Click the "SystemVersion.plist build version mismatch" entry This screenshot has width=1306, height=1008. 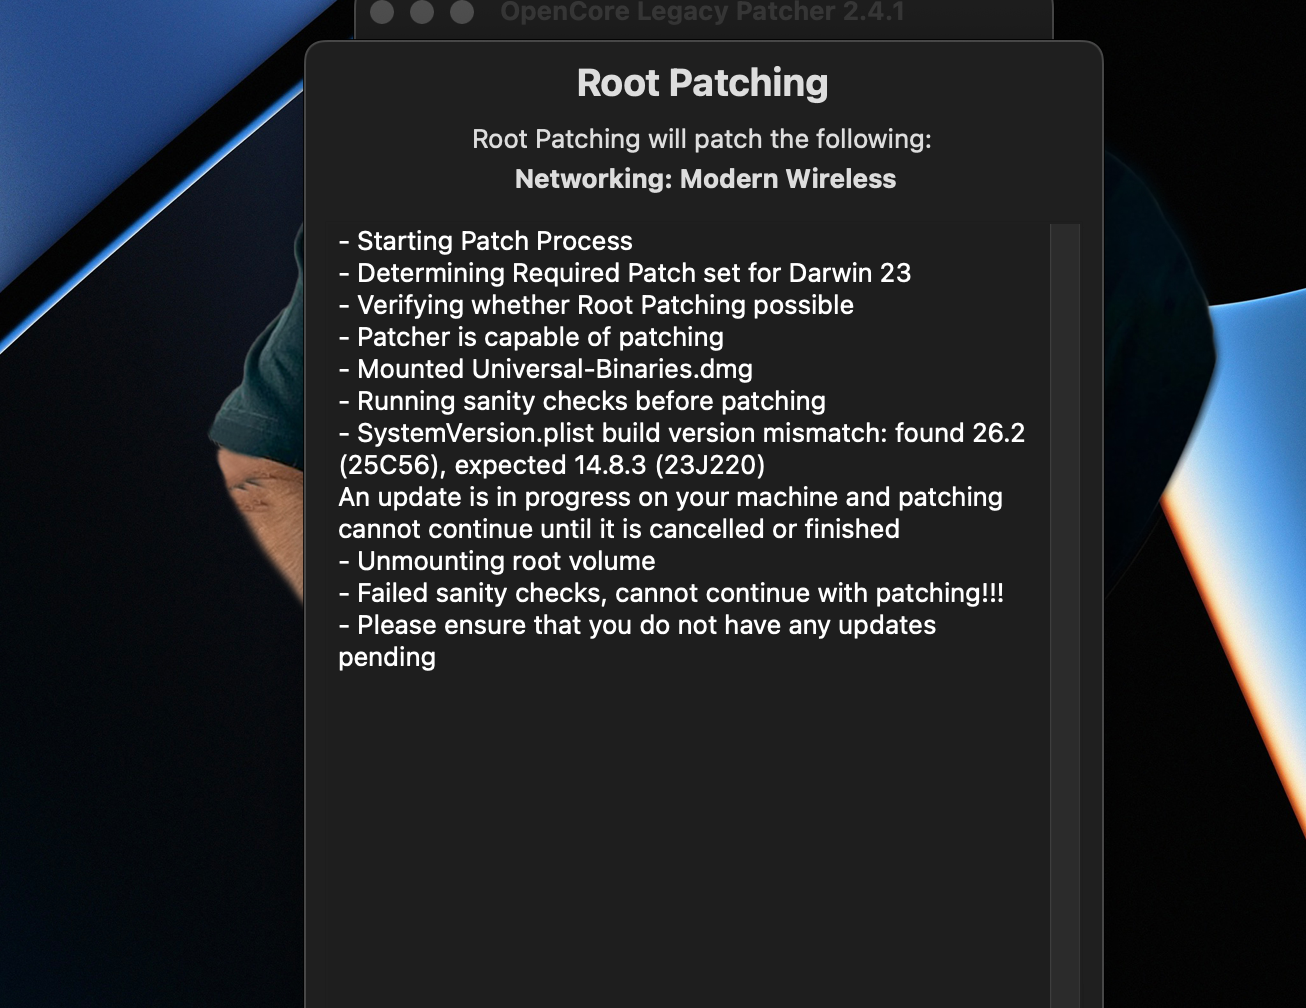coord(682,449)
